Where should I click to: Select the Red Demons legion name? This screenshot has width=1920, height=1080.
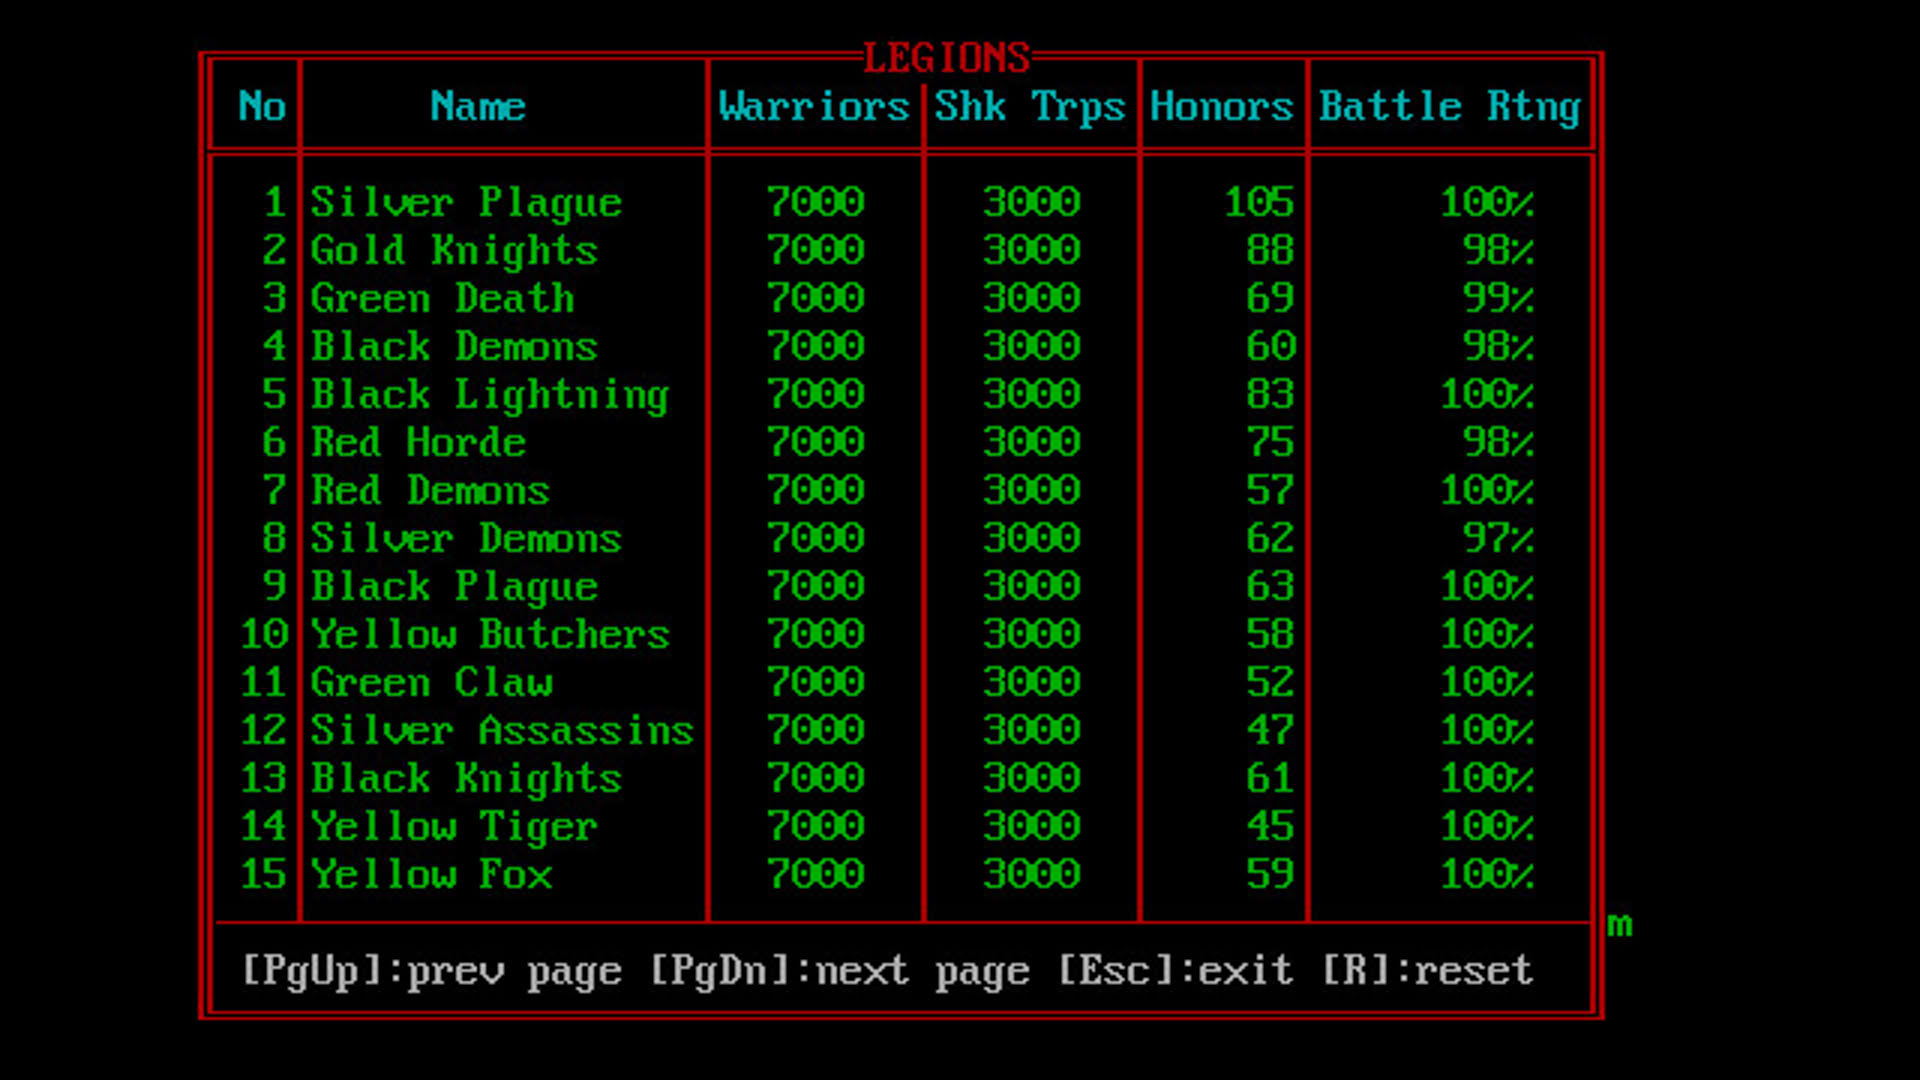(x=430, y=491)
